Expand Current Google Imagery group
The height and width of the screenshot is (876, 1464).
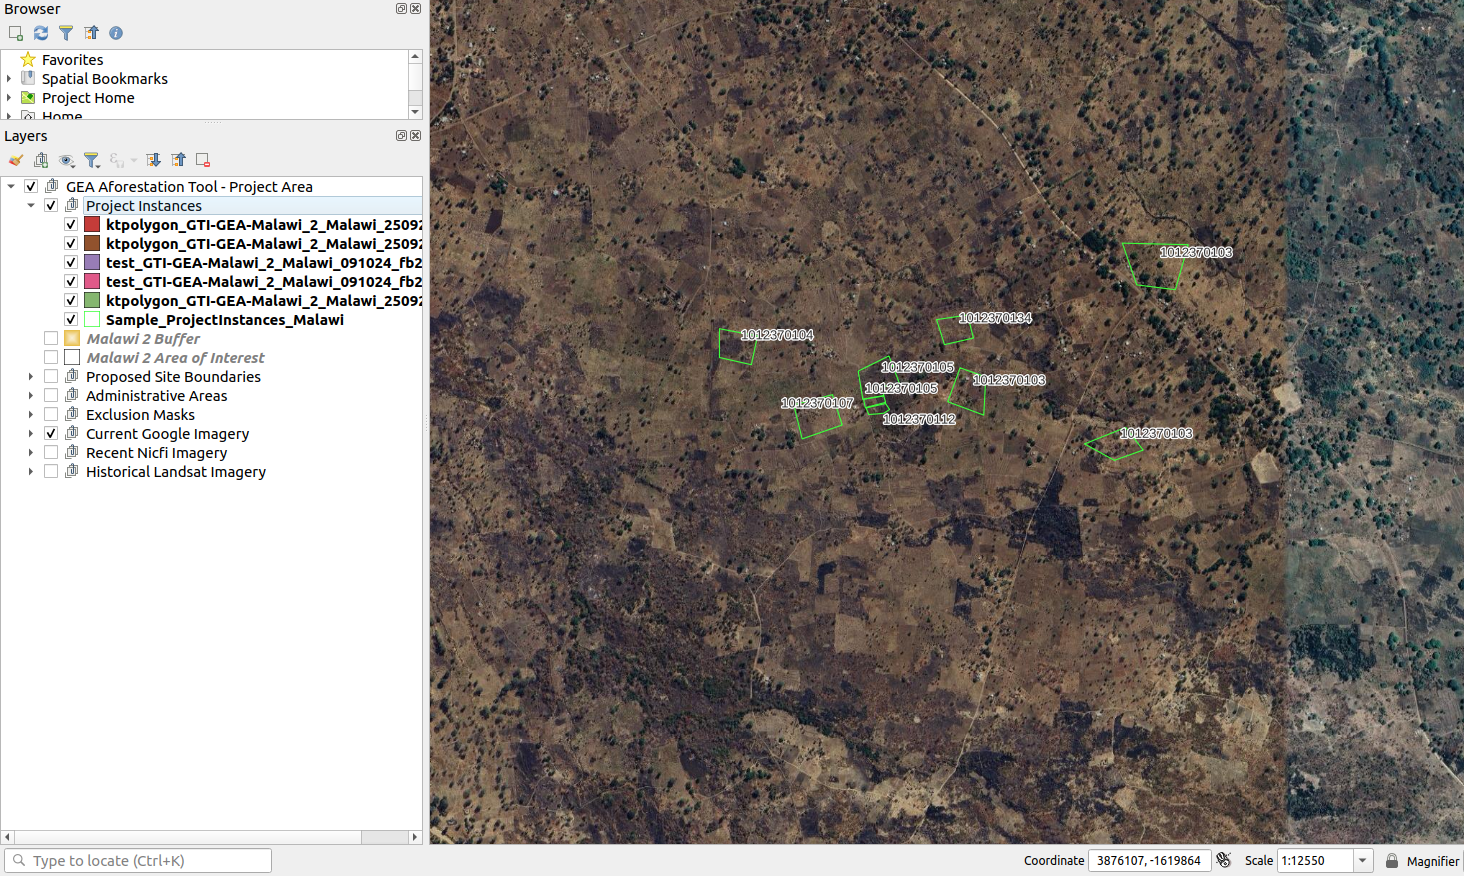tap(31, 434)
